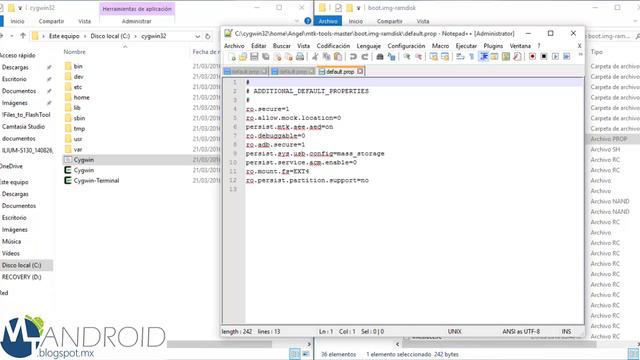Open the Plugins menu
The image size is (640, 360).
pos(493,46)
